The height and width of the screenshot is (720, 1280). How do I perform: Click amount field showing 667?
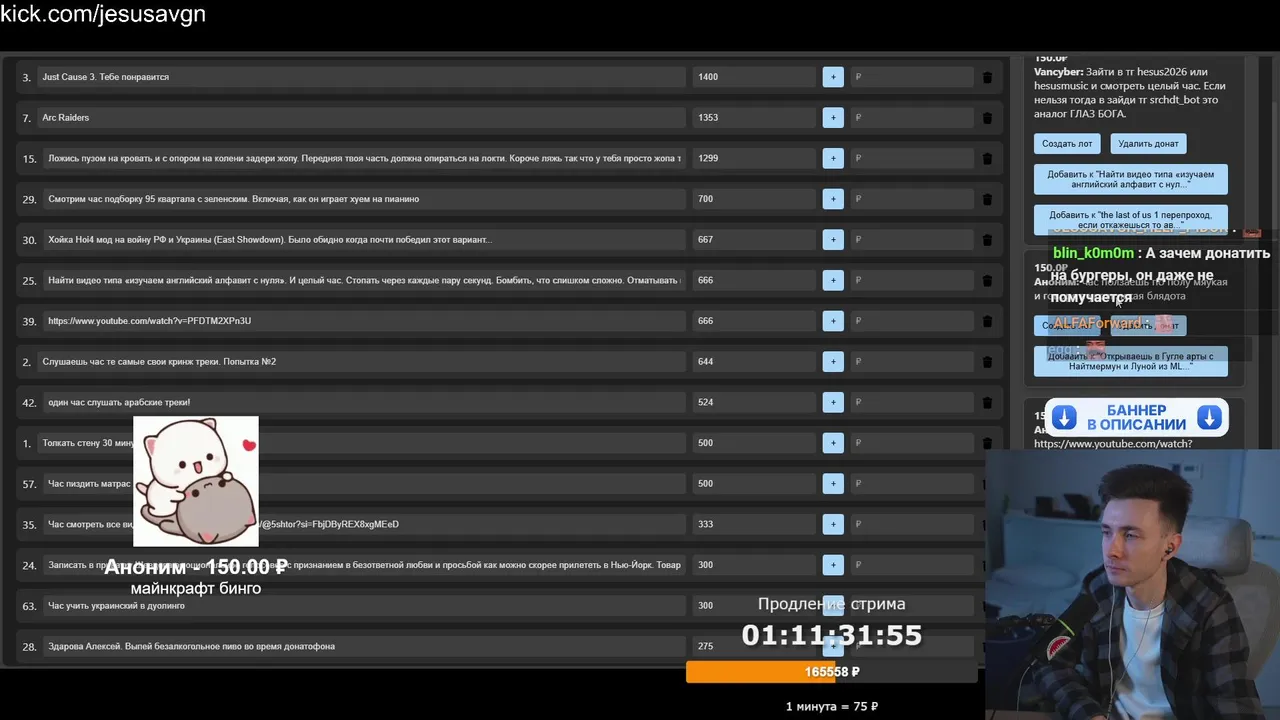point(754,240)
